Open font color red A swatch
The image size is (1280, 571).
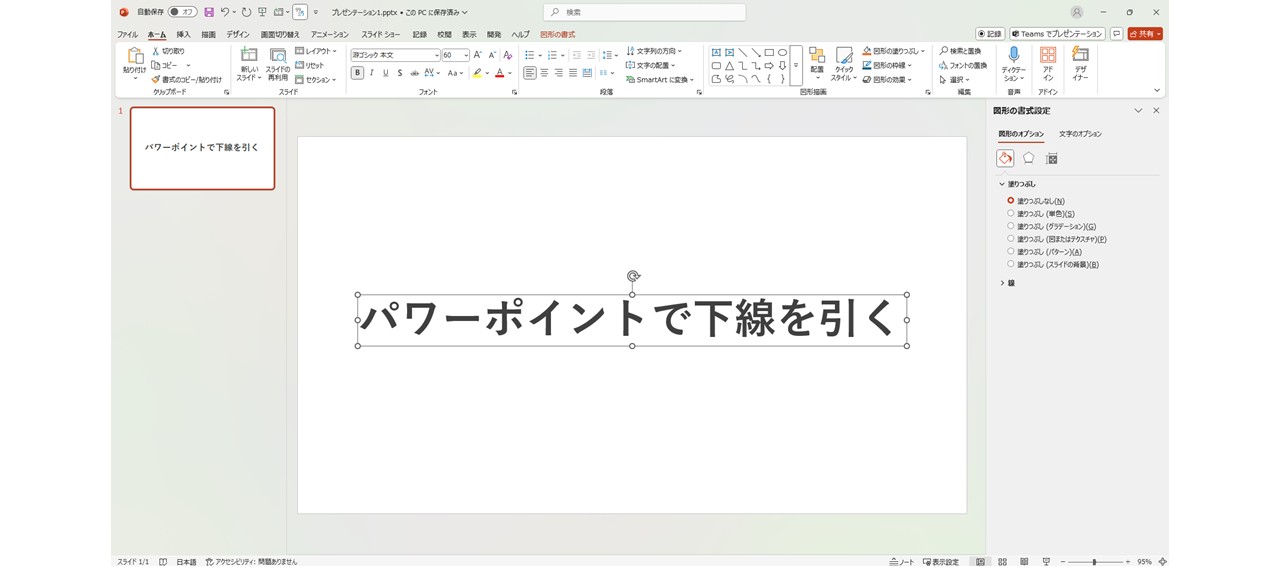point(499,73)
